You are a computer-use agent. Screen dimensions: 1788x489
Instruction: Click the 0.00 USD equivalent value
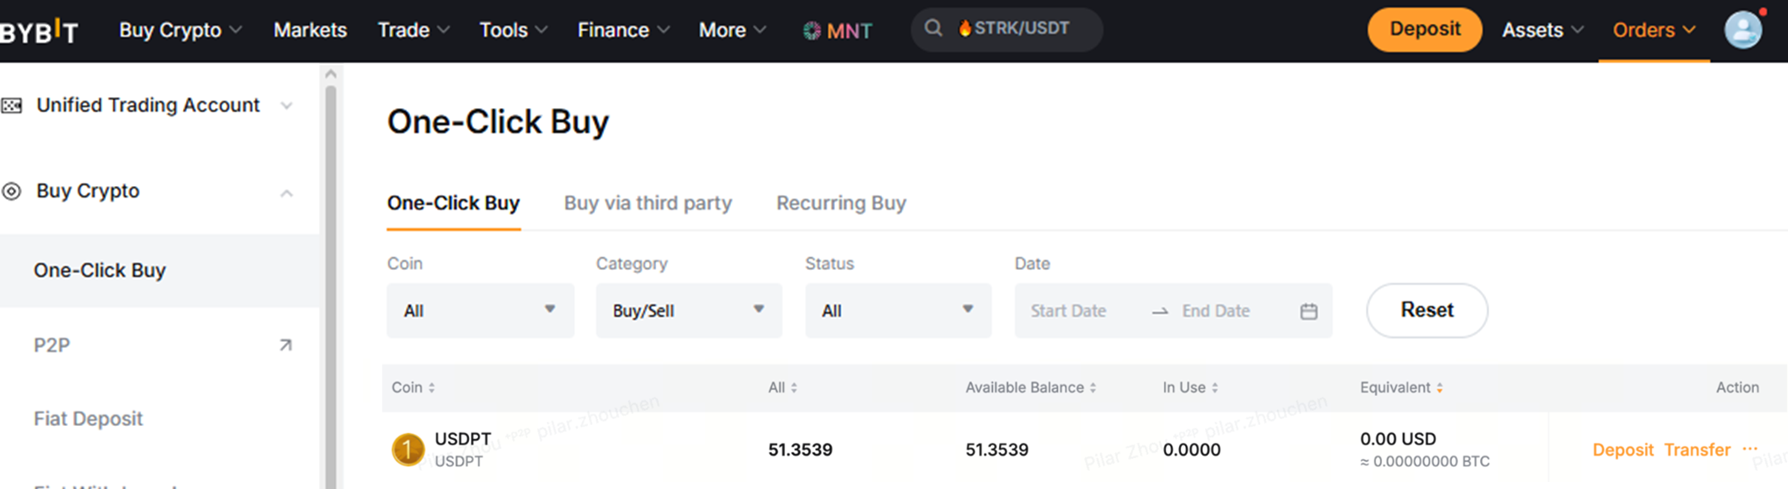[1398, 439]
